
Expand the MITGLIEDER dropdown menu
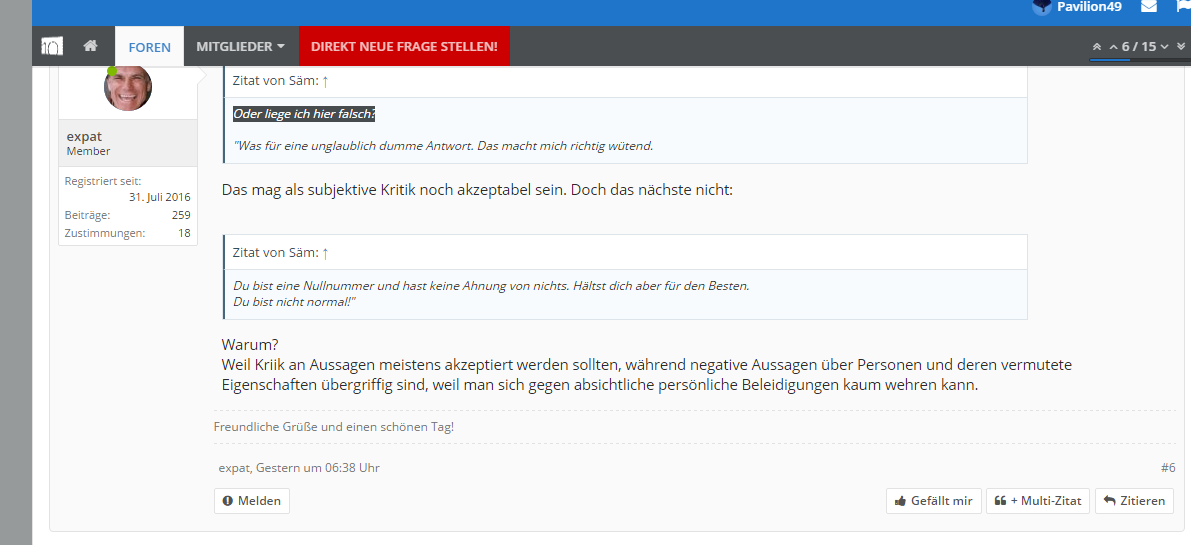click(x=241, y=46)
